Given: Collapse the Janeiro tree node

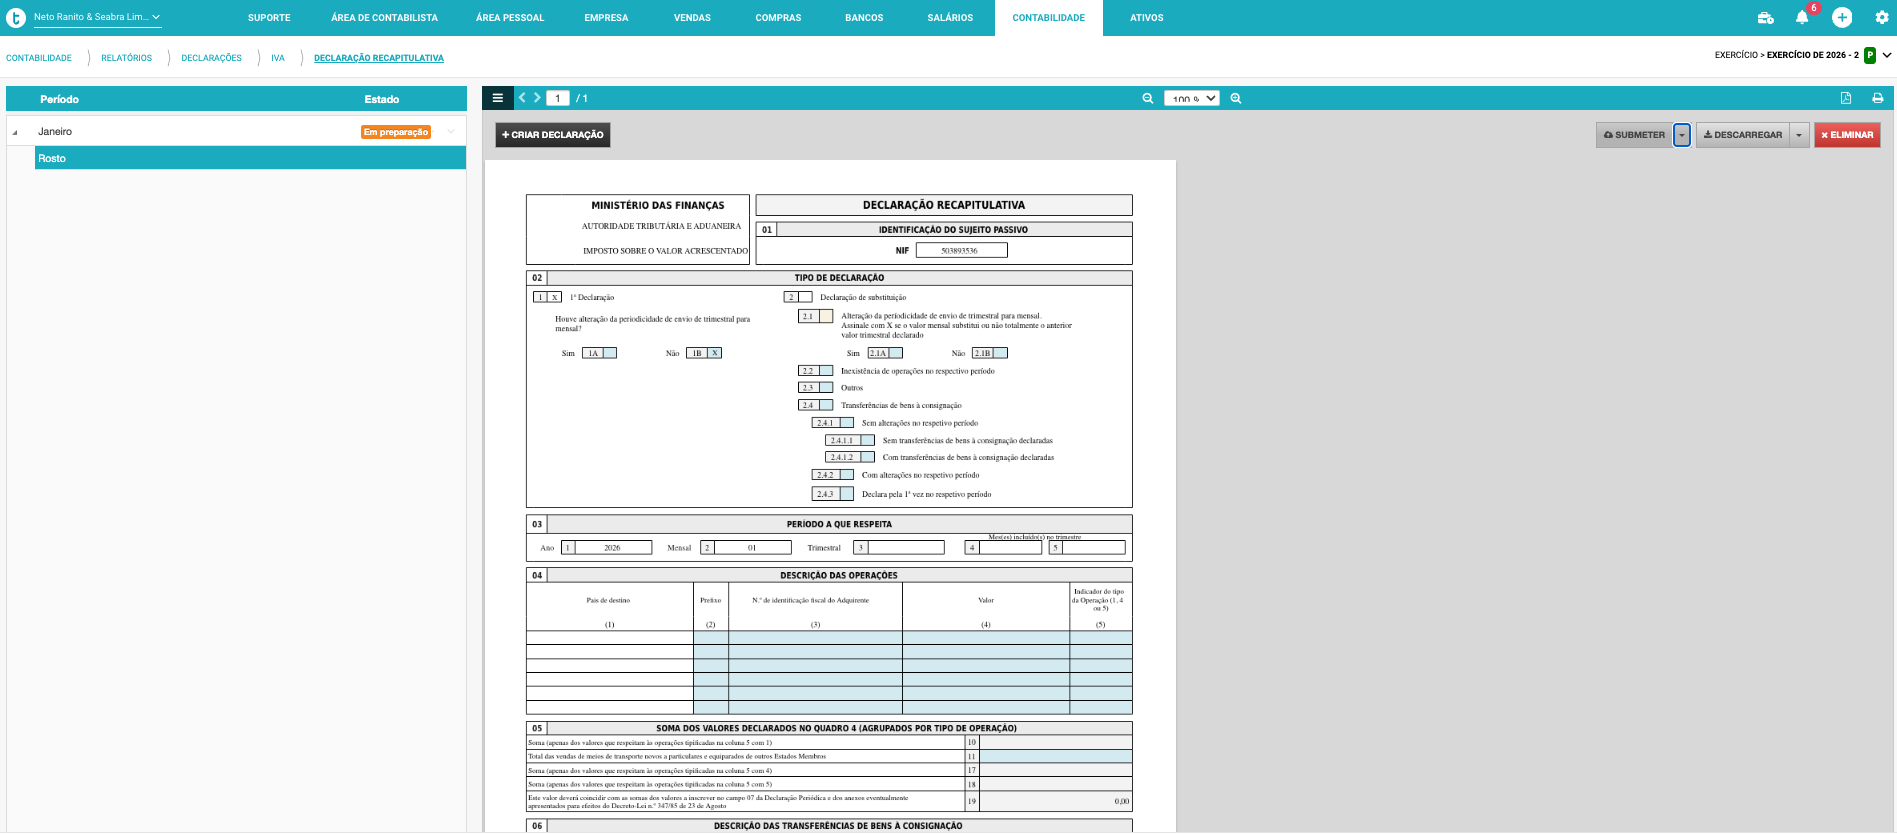Looking at the screenshot, I should [x=15, y=132].
